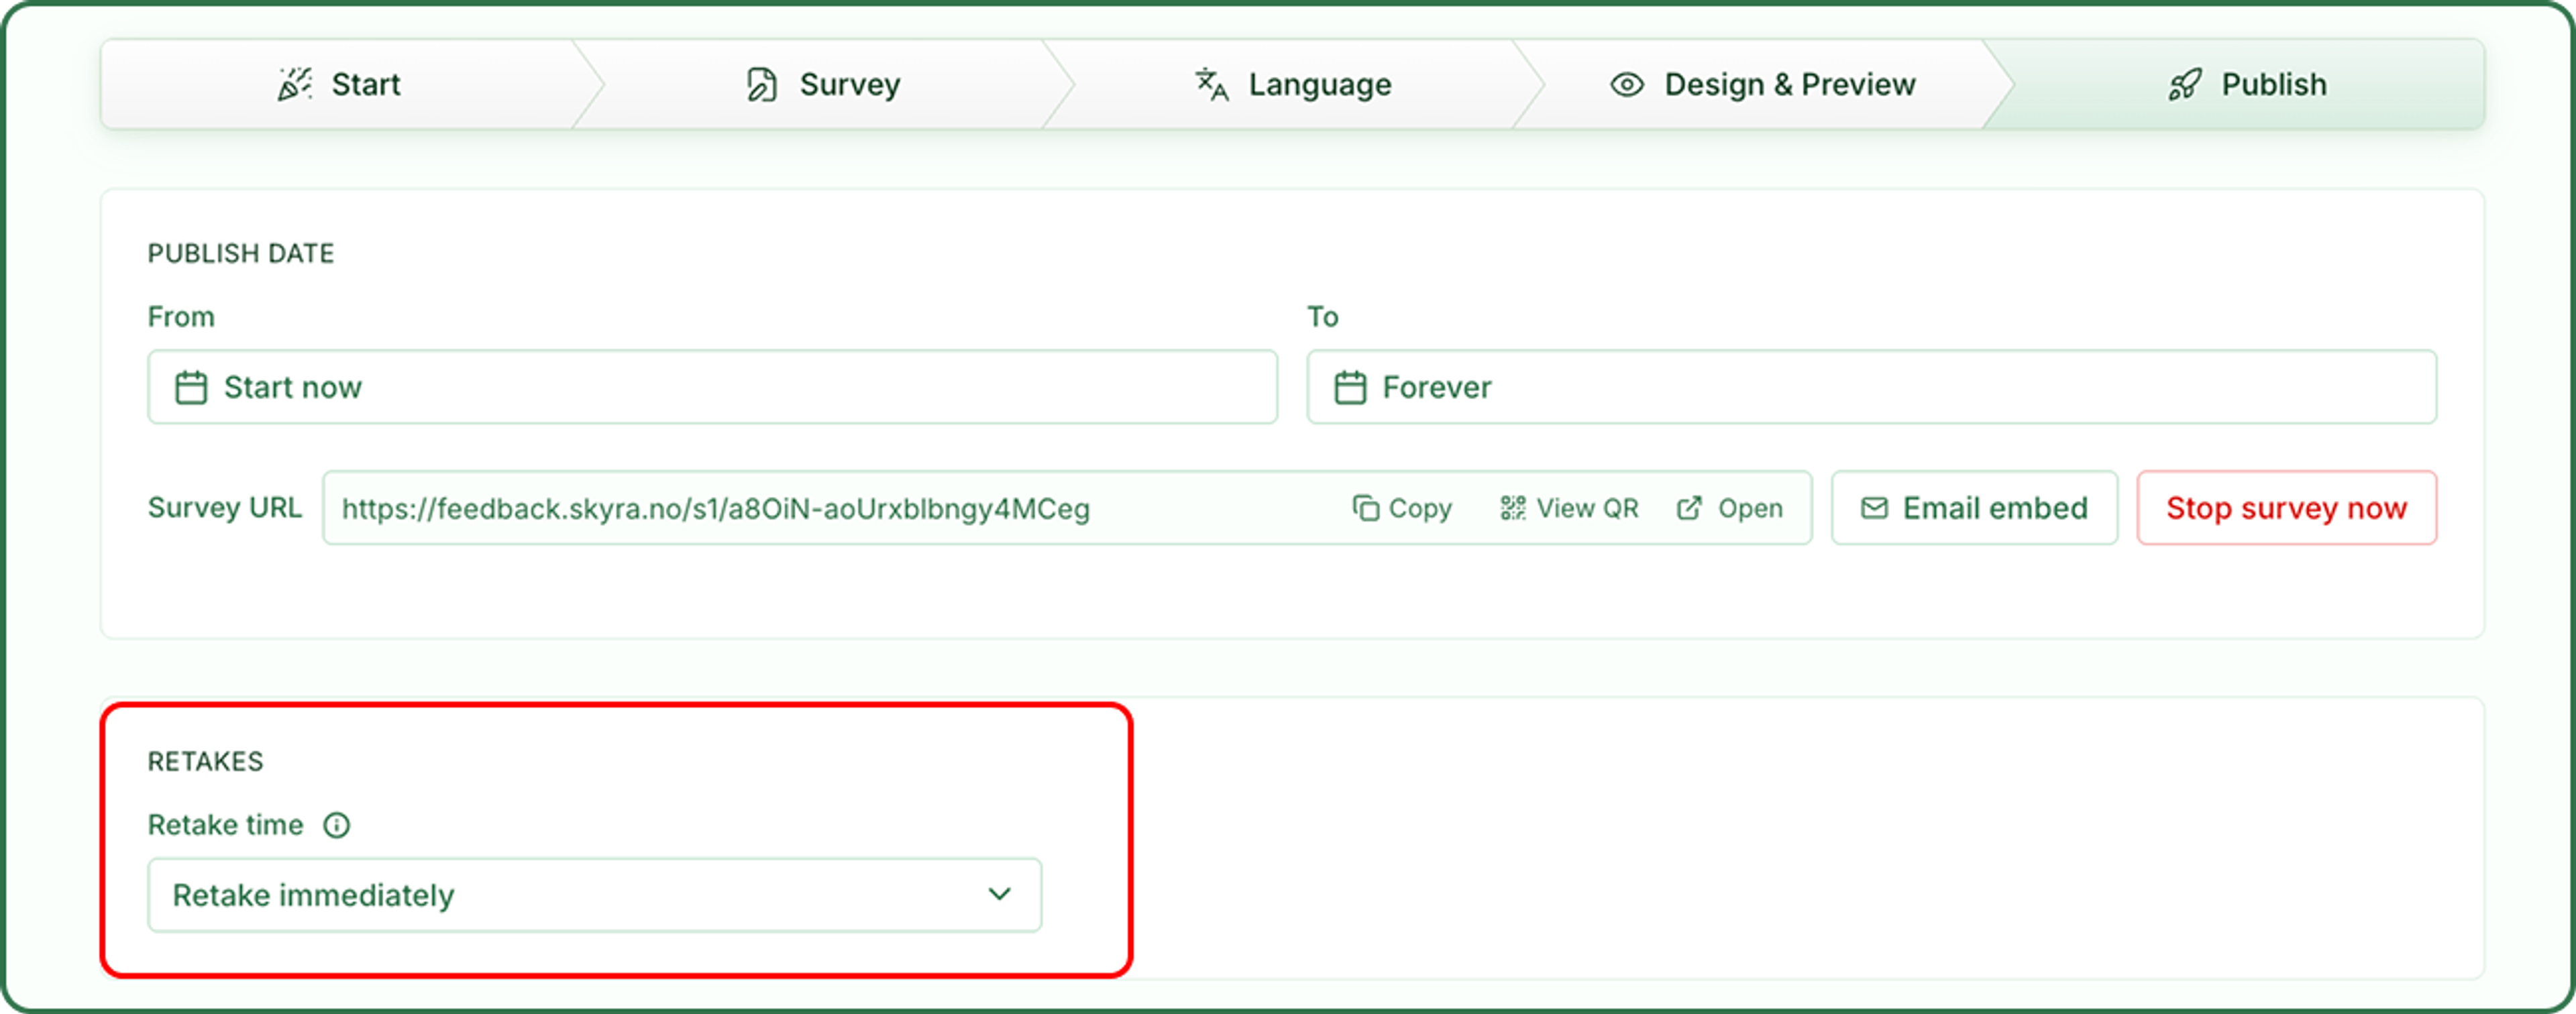2576x1014 pixels.
Task: Click View QR for the survey
Action: [1569, 508]
